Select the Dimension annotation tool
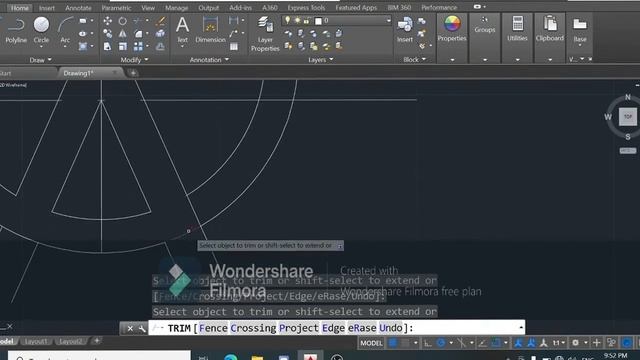The width and height of the screenshot is (640, 360). pos(210,29)
